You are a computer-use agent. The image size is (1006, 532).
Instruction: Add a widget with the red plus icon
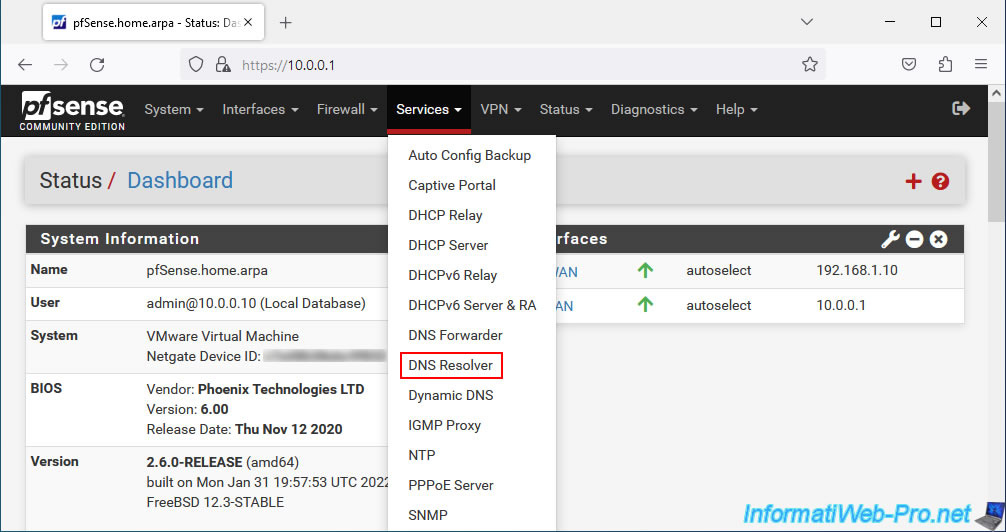tap(913, 182)
